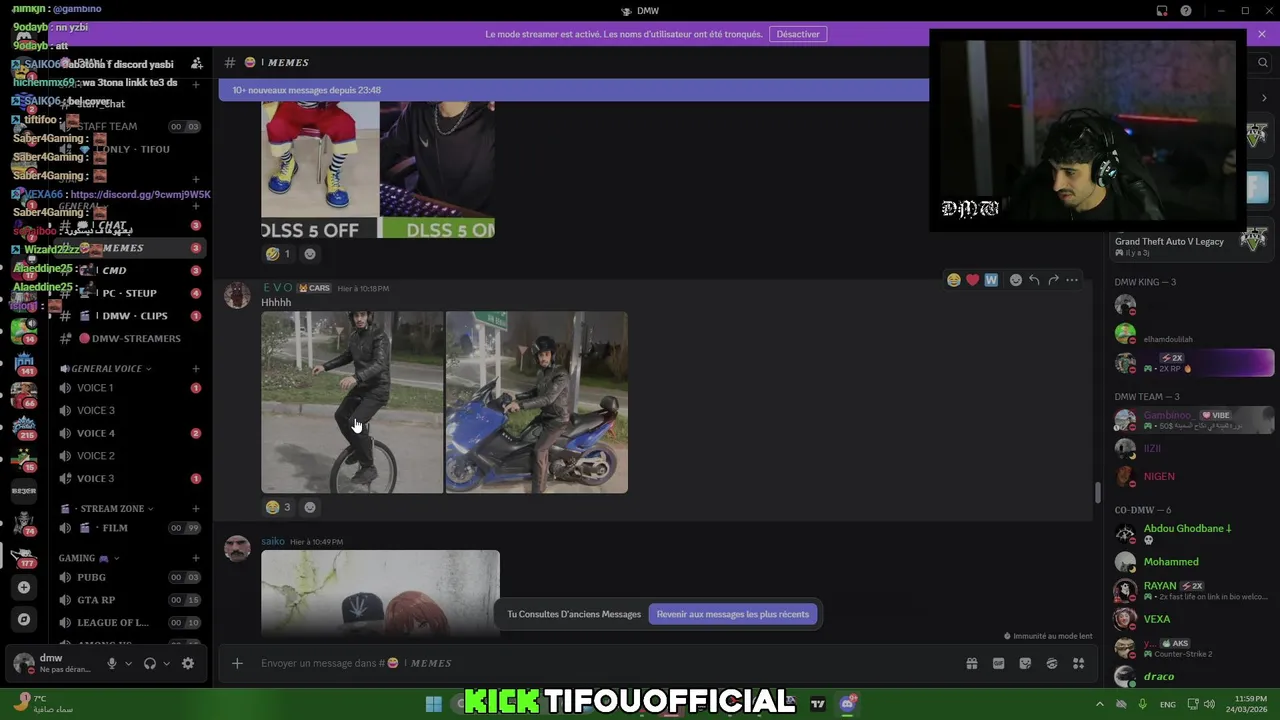1280x720 pixels.
Task: Add laughing emoji quick reaction on EVO message
Action: [x=954, y=280]
